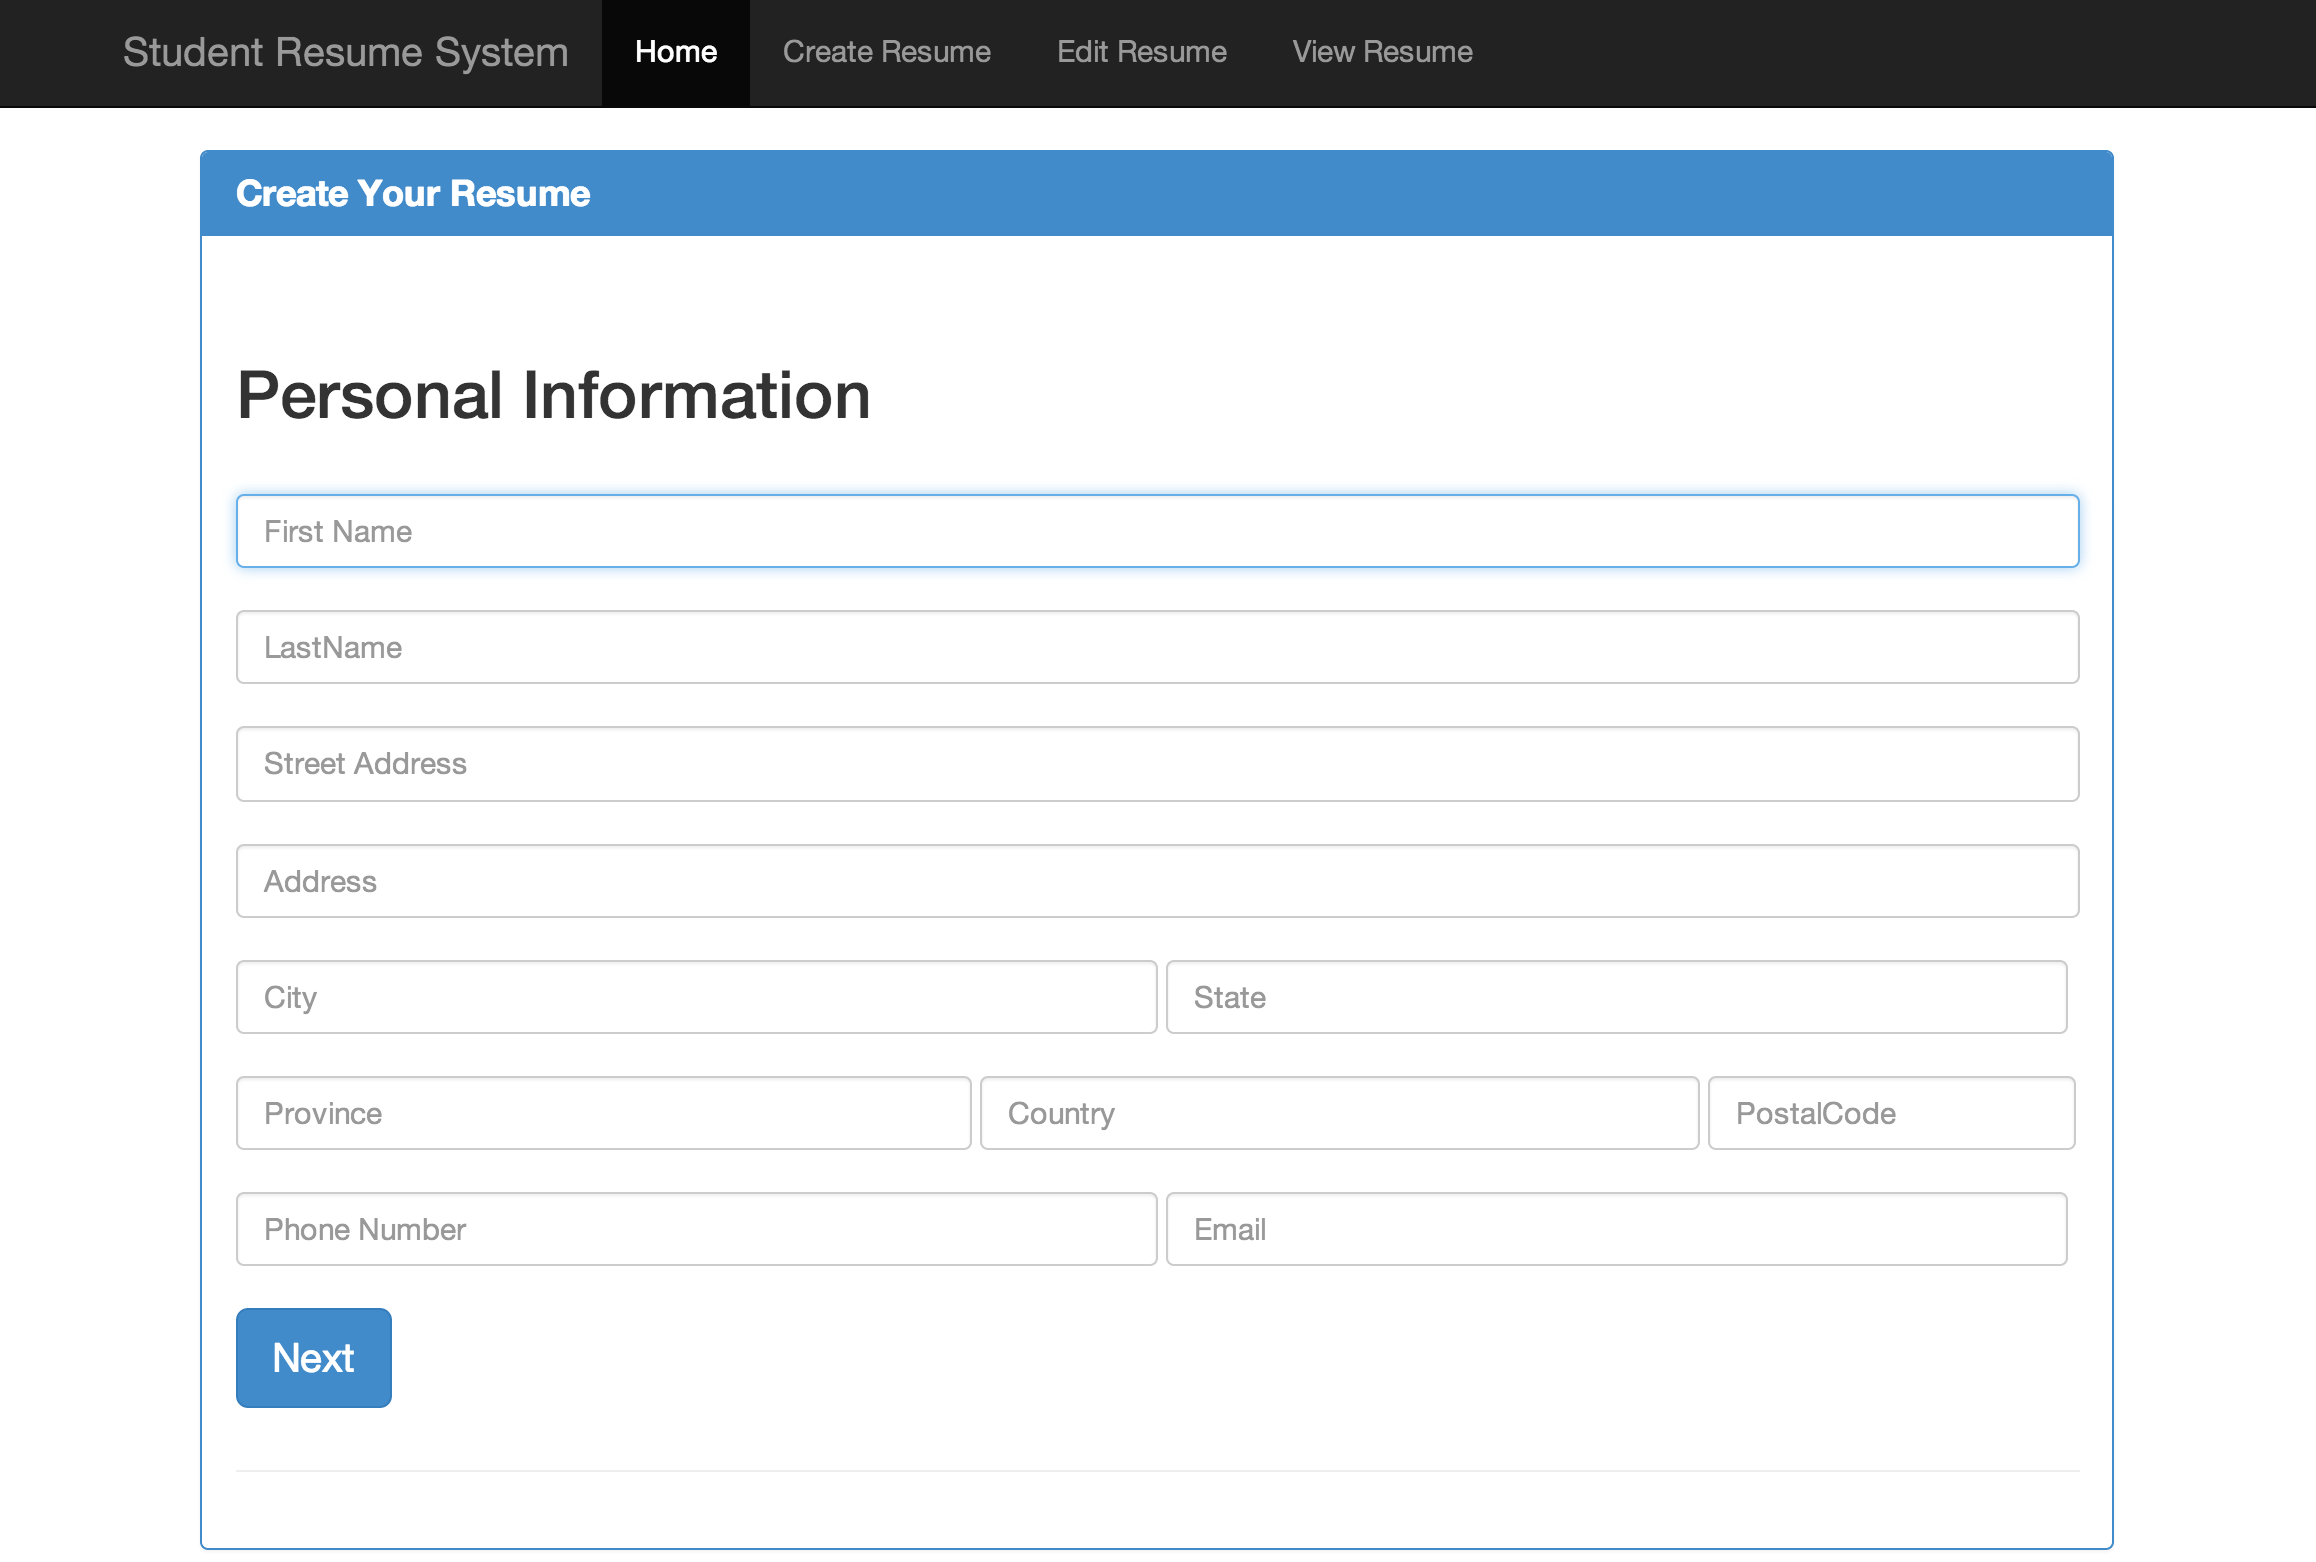This screenshot has width=2316, height=1562.
Task: Select View Resume in navigation bar
Action: pyautogui.click(x=1382, y=52)
